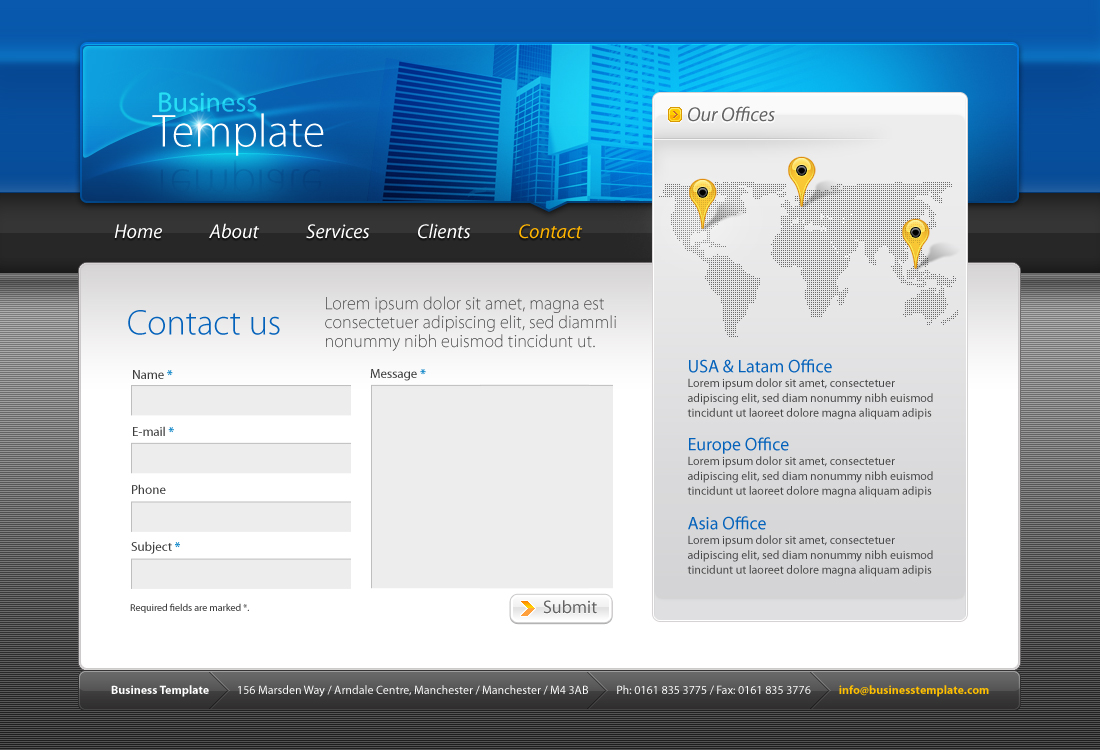Click the footer phone and fax numbers

click(x=713, y=690)
